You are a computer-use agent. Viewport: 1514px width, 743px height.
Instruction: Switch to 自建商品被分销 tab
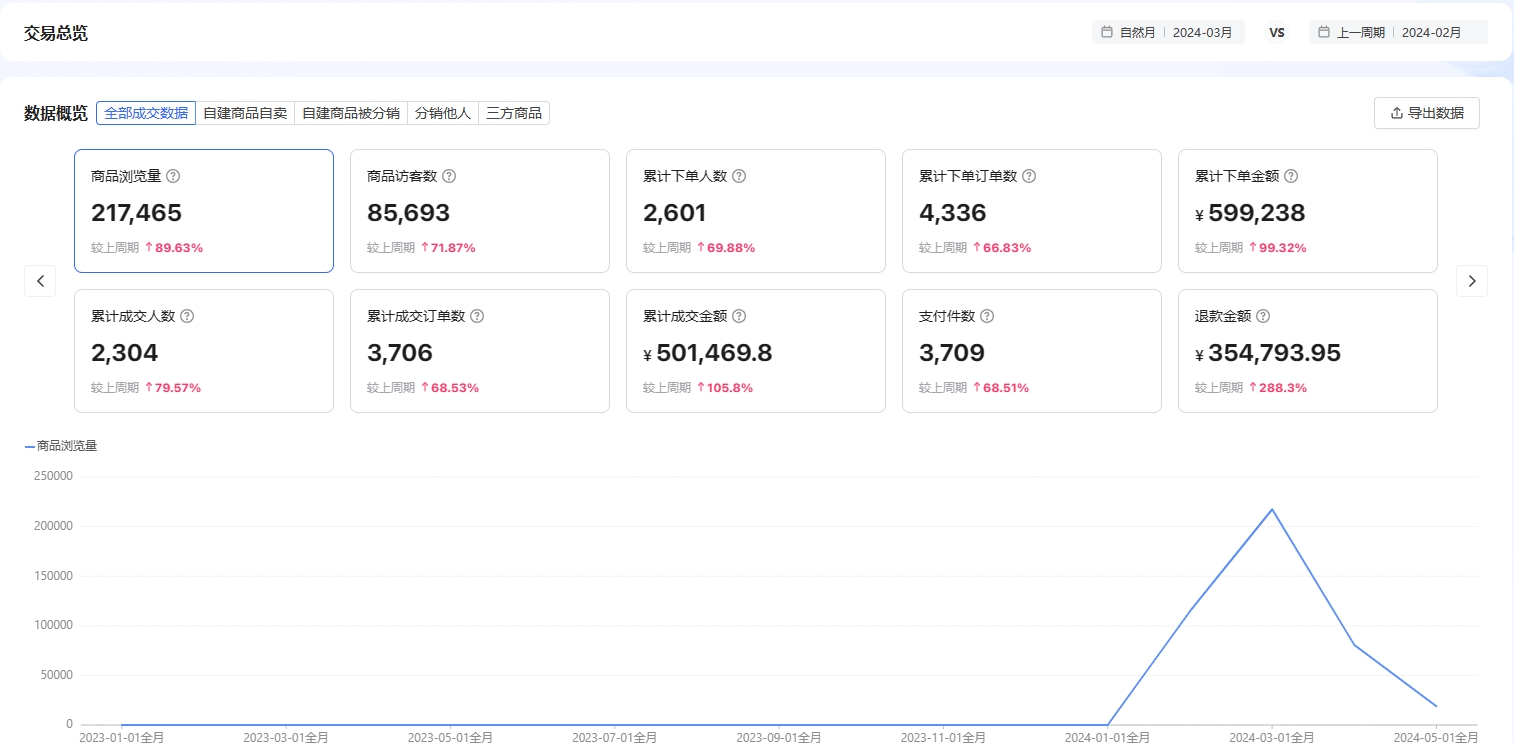click(351, 113)
